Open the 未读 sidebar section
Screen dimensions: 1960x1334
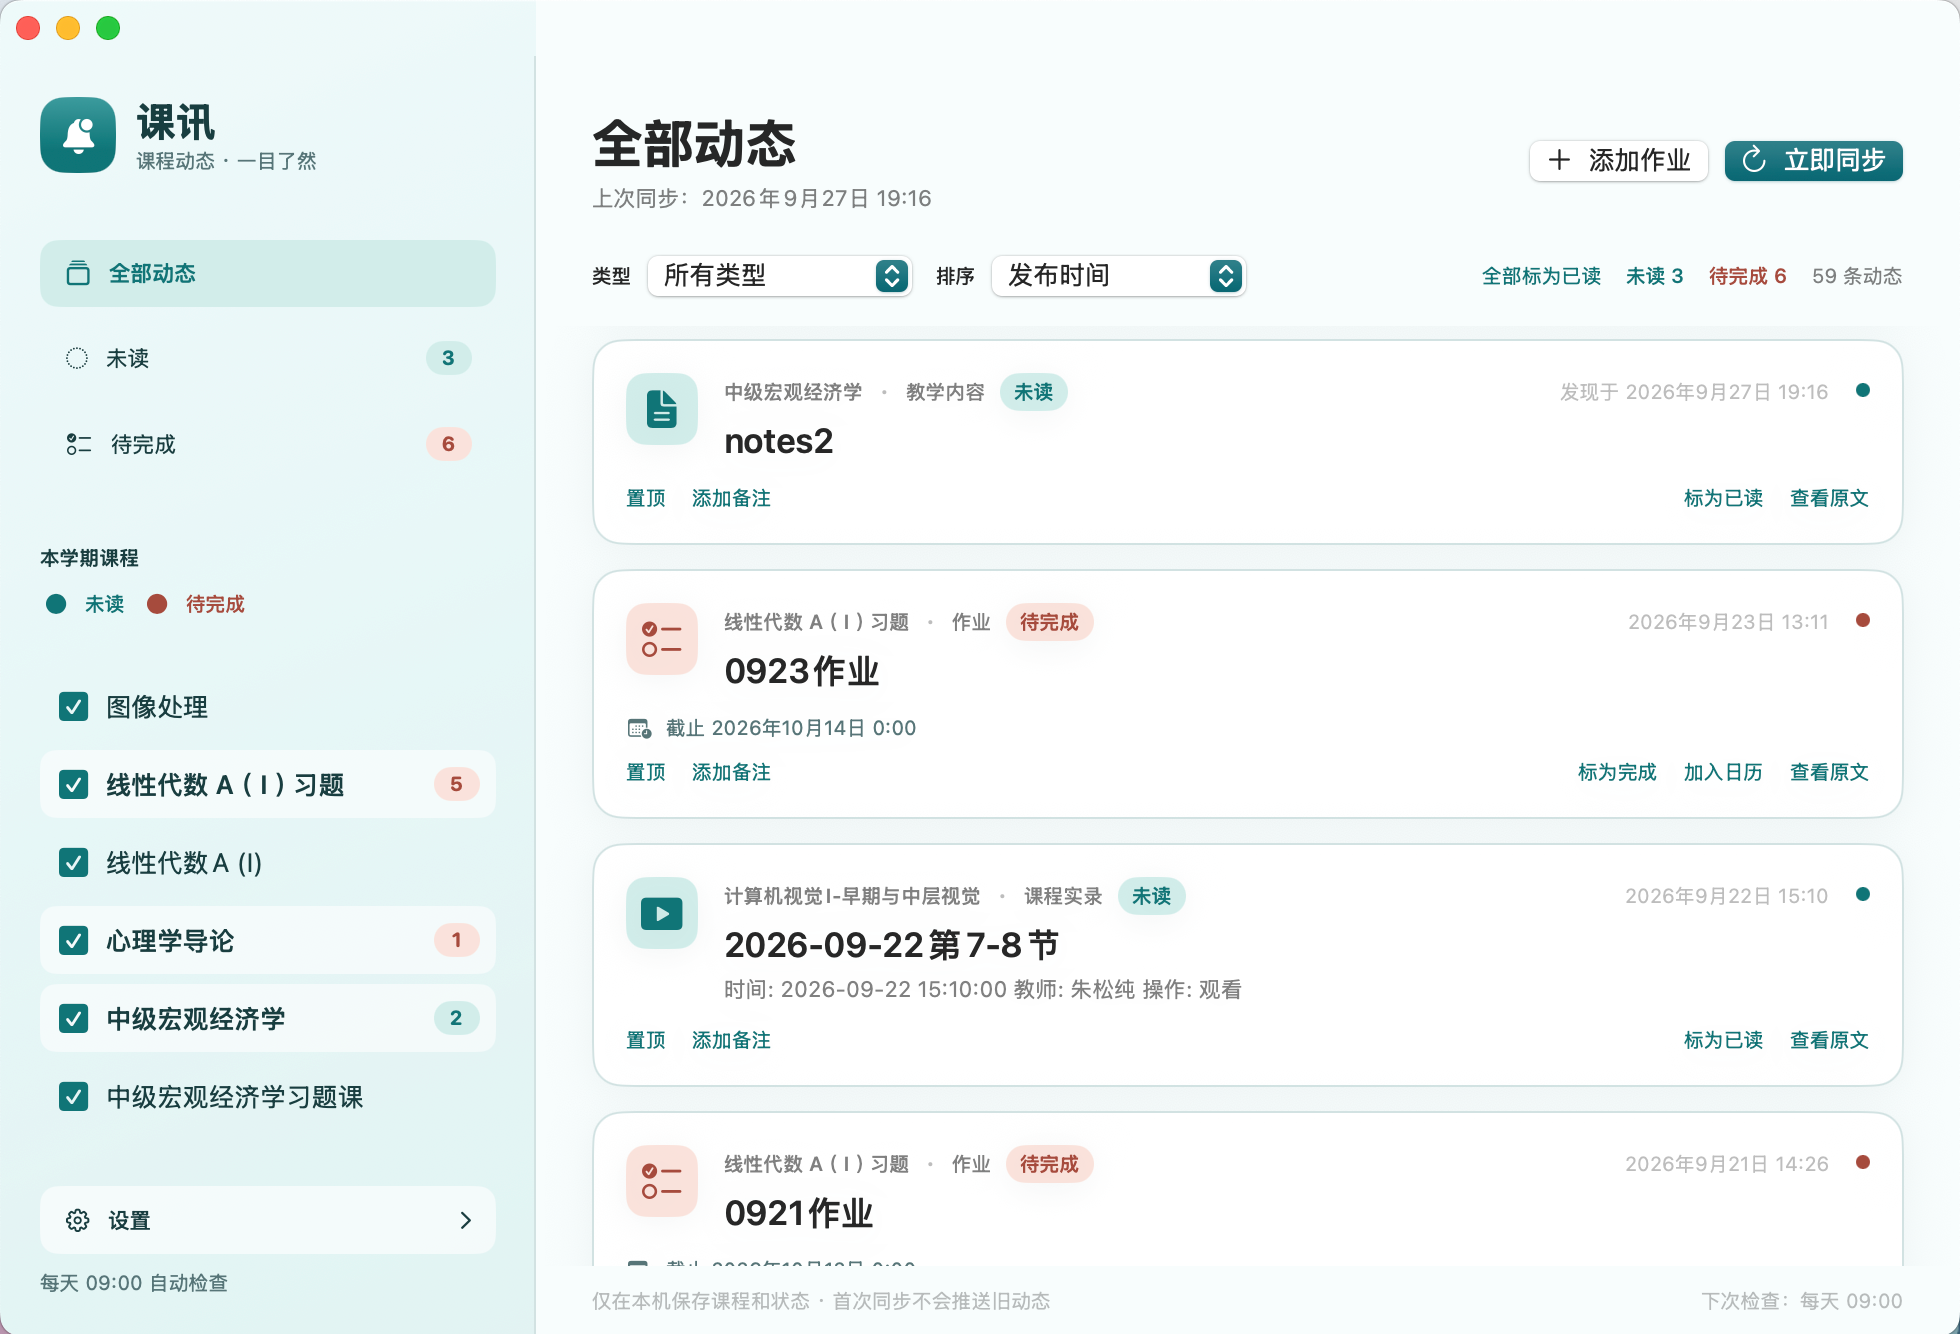point(268,358)
